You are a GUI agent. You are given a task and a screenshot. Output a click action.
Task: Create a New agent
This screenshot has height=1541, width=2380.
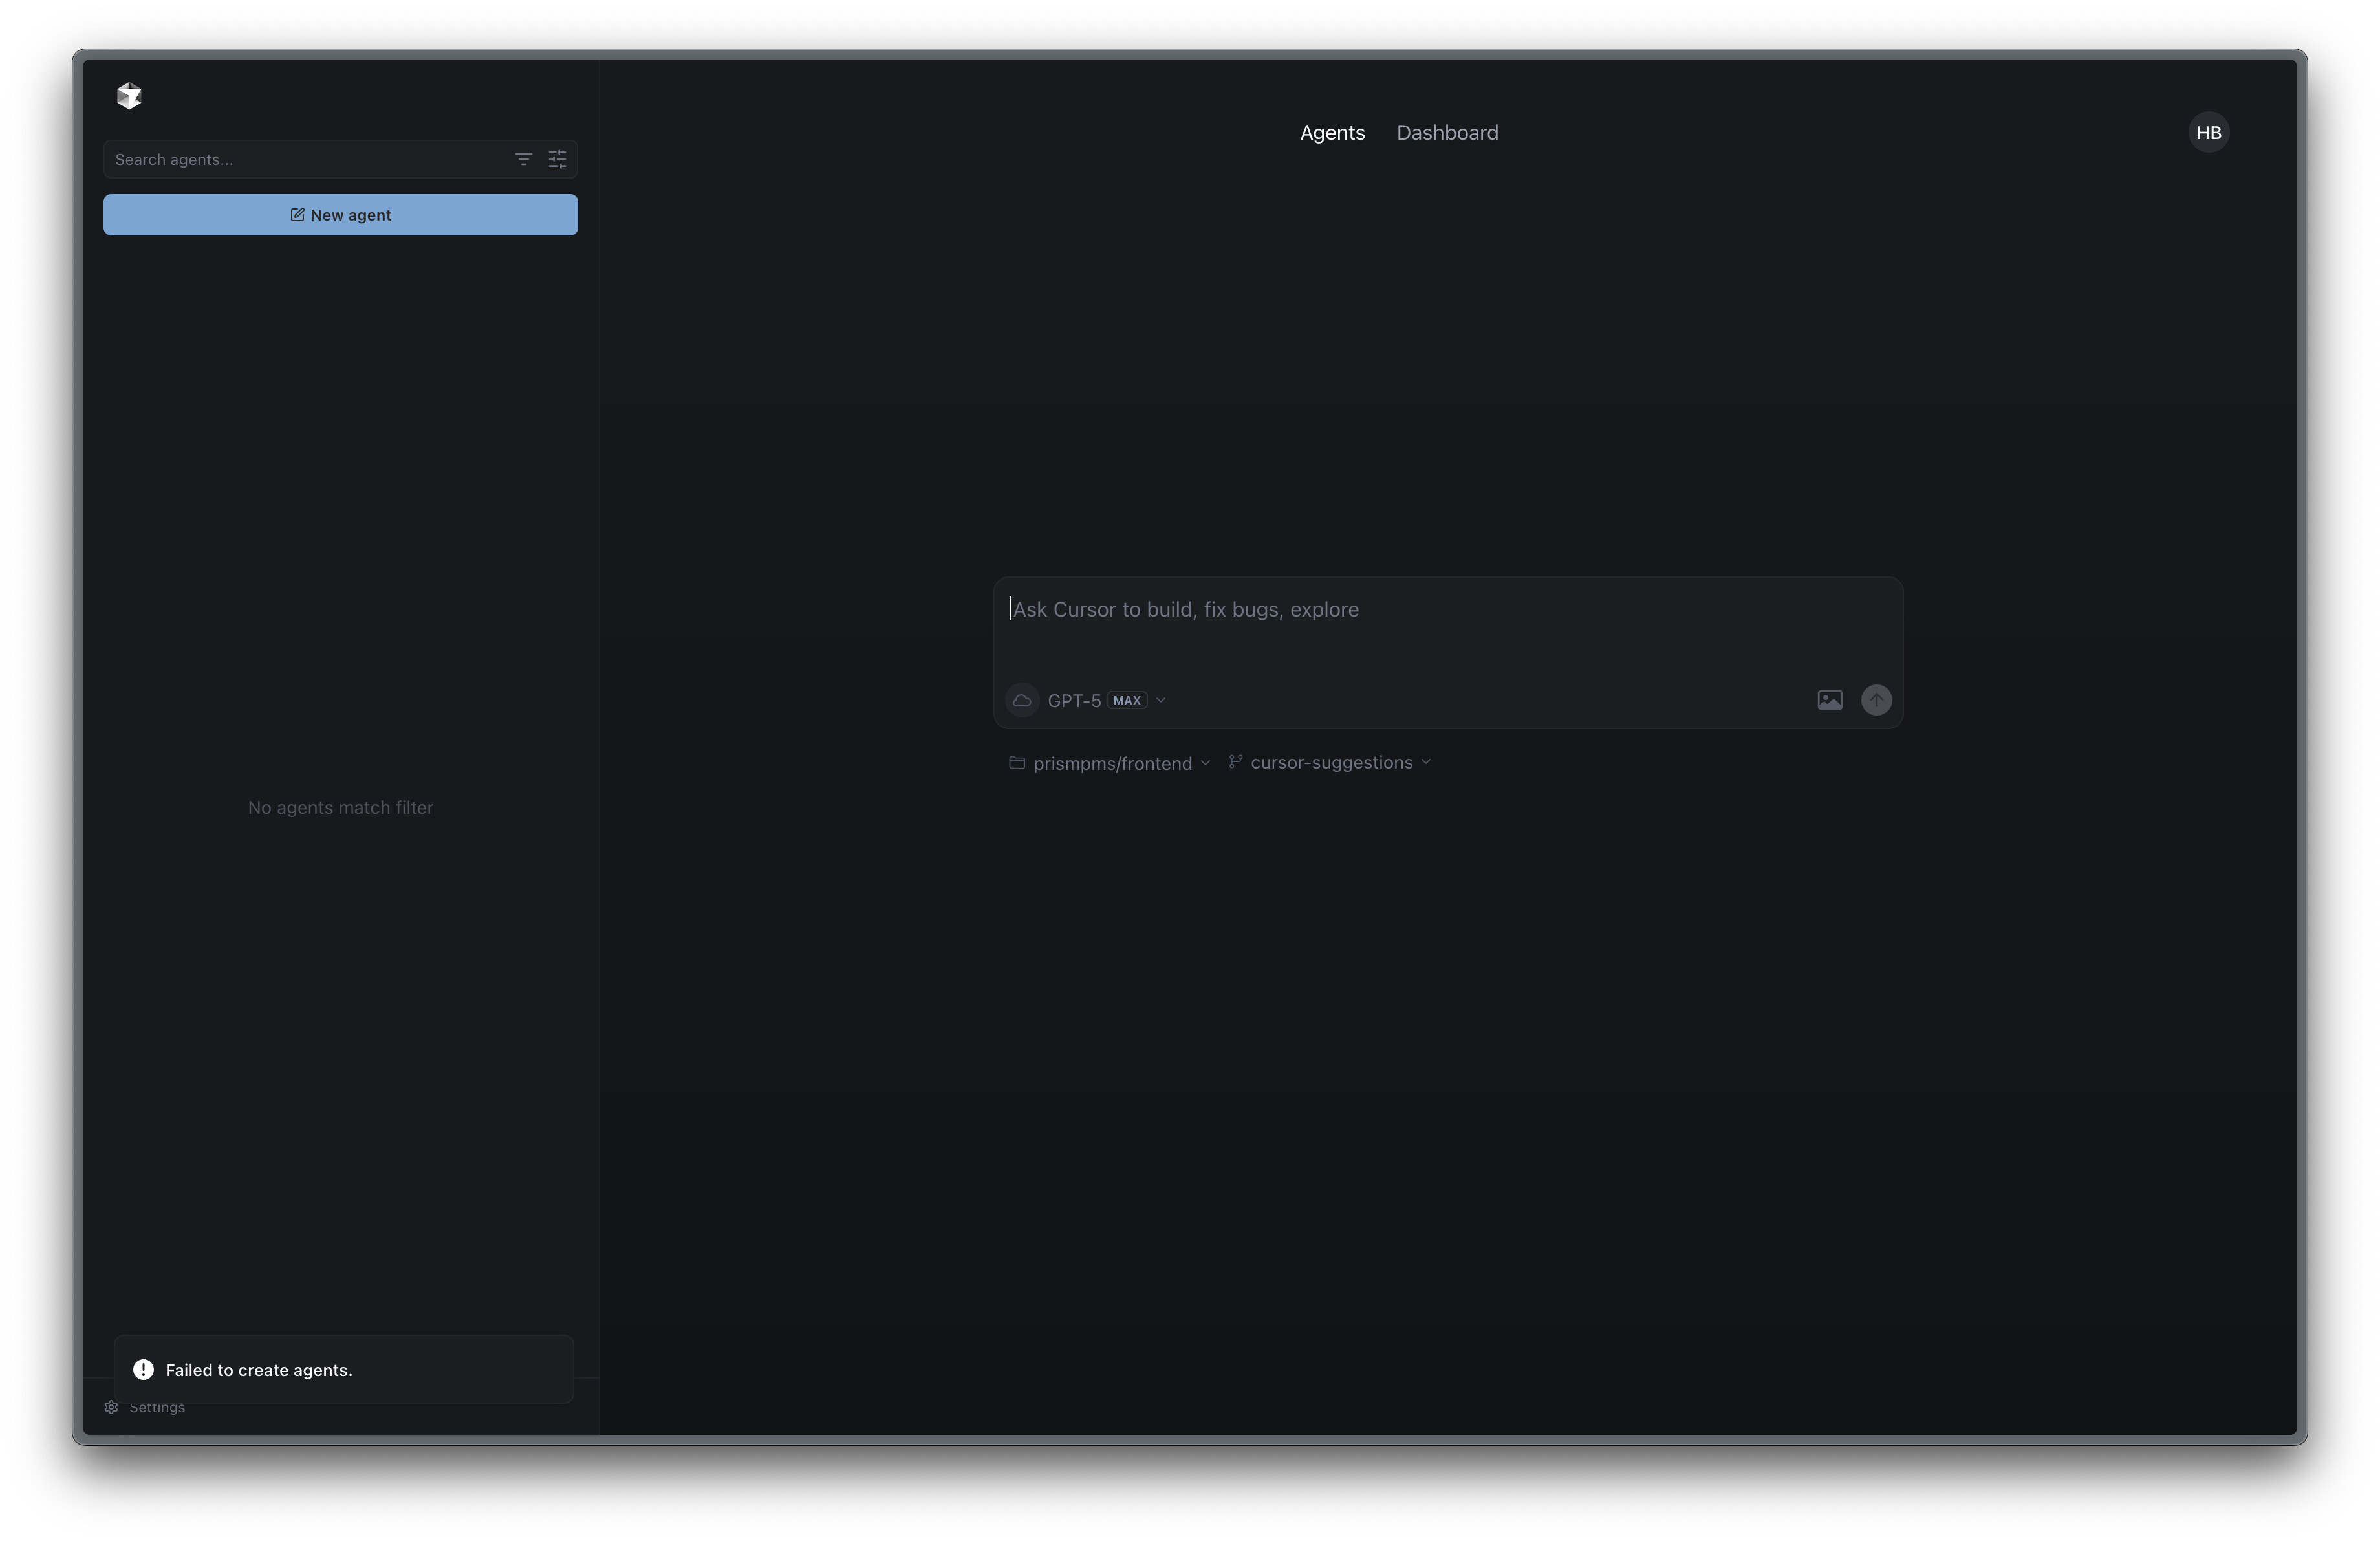coord(340,215)
